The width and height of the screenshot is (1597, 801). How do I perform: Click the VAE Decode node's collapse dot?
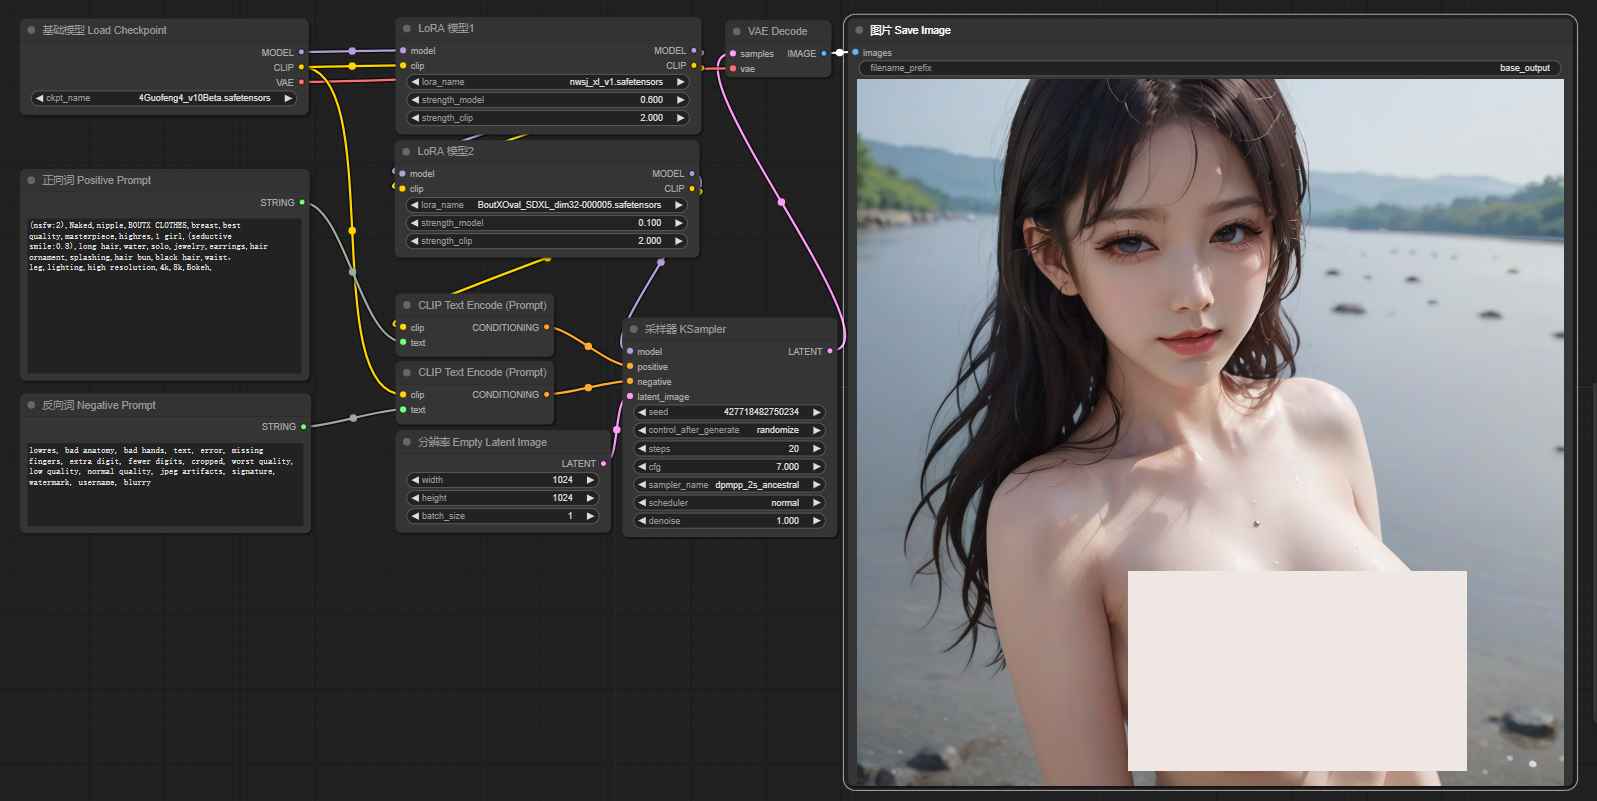click(737, 31)
